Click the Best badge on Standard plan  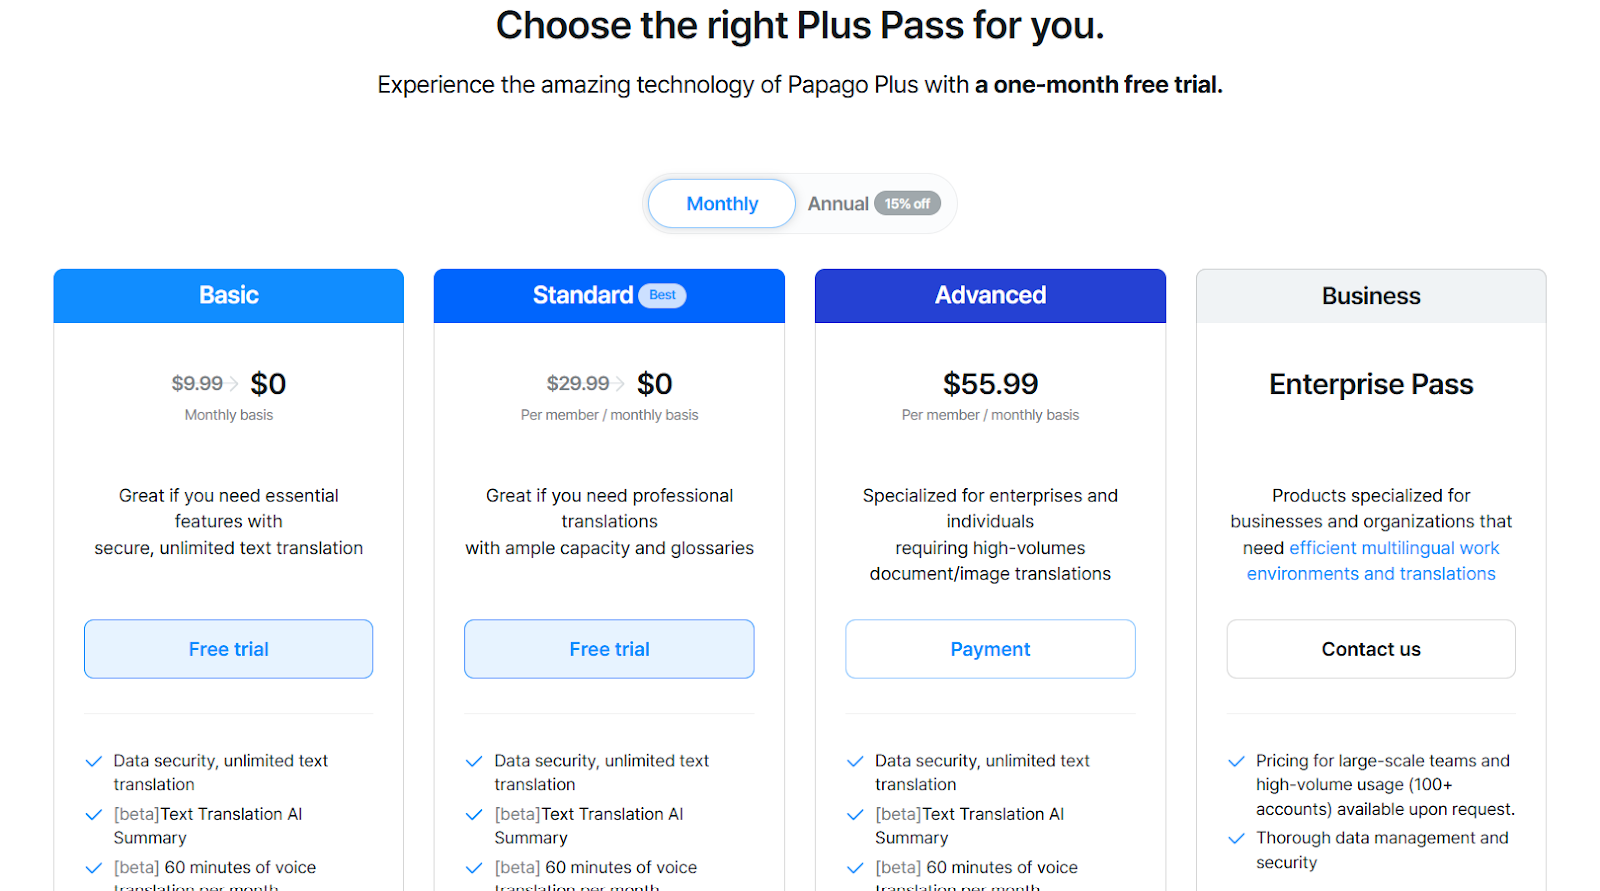click(x=663, y=295)
